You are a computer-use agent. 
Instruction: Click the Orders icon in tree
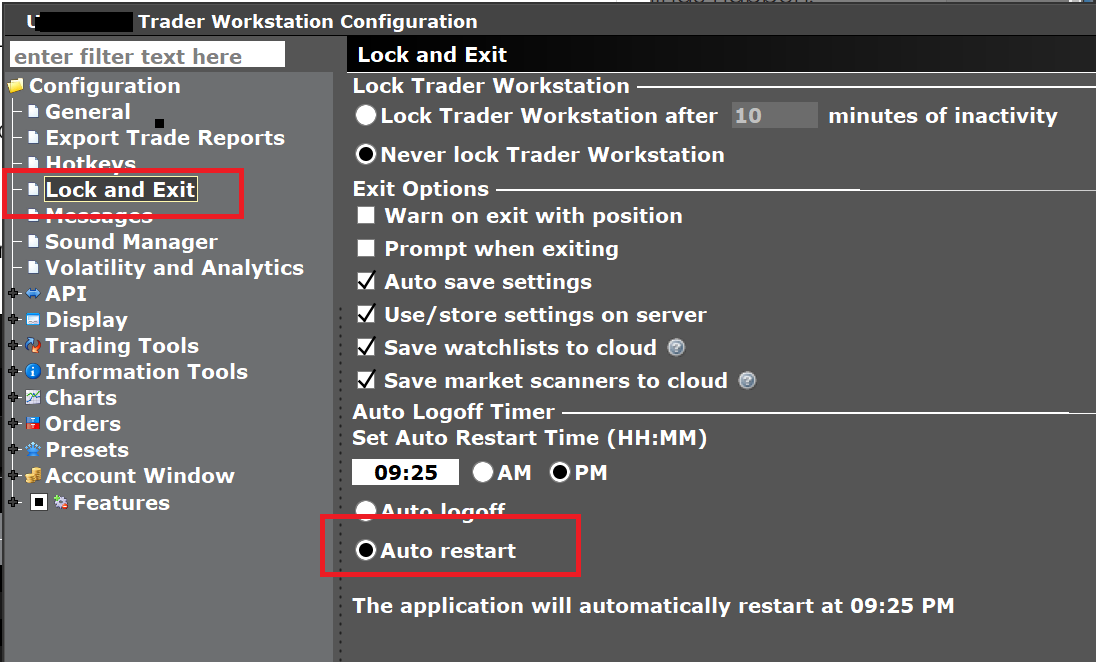click(33, 423)
